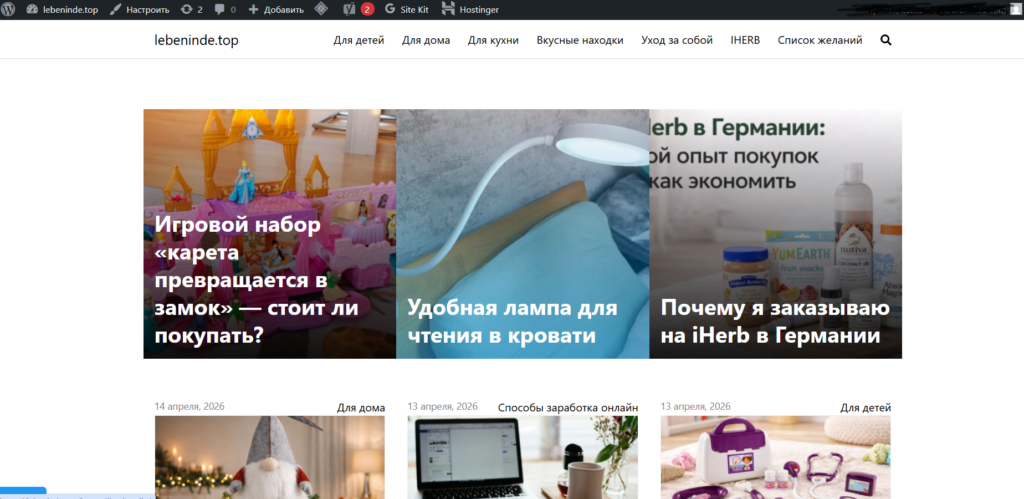Screen dimensions: 1024x499
Task: Open the Список желаний menu item
Action: (820, 40)
